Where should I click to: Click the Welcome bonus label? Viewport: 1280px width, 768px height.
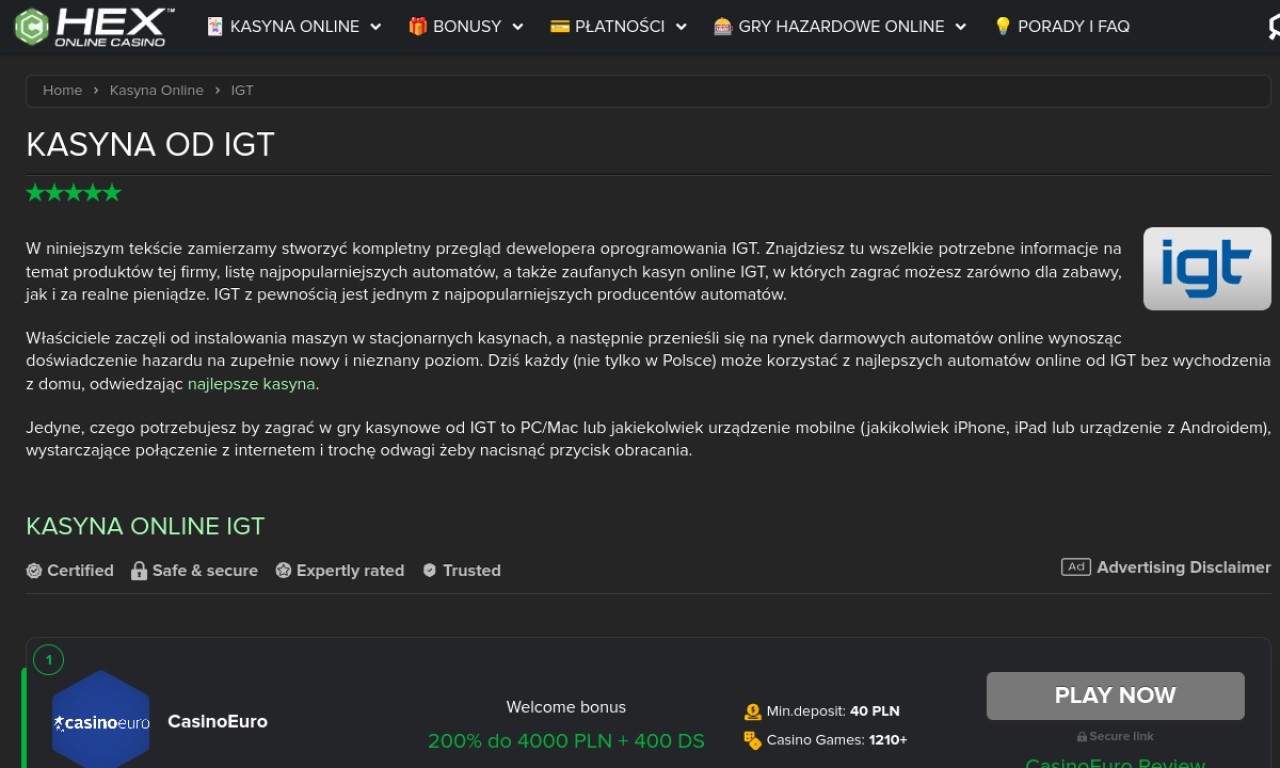click(x=566, y=707)
